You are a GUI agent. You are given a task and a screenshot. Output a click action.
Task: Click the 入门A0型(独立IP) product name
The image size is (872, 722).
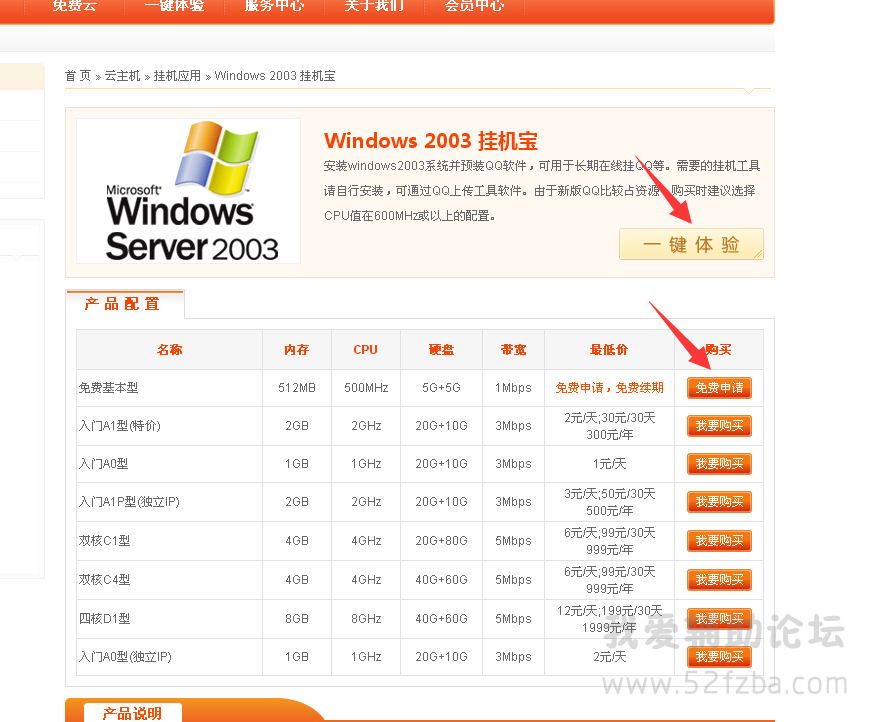125,656
